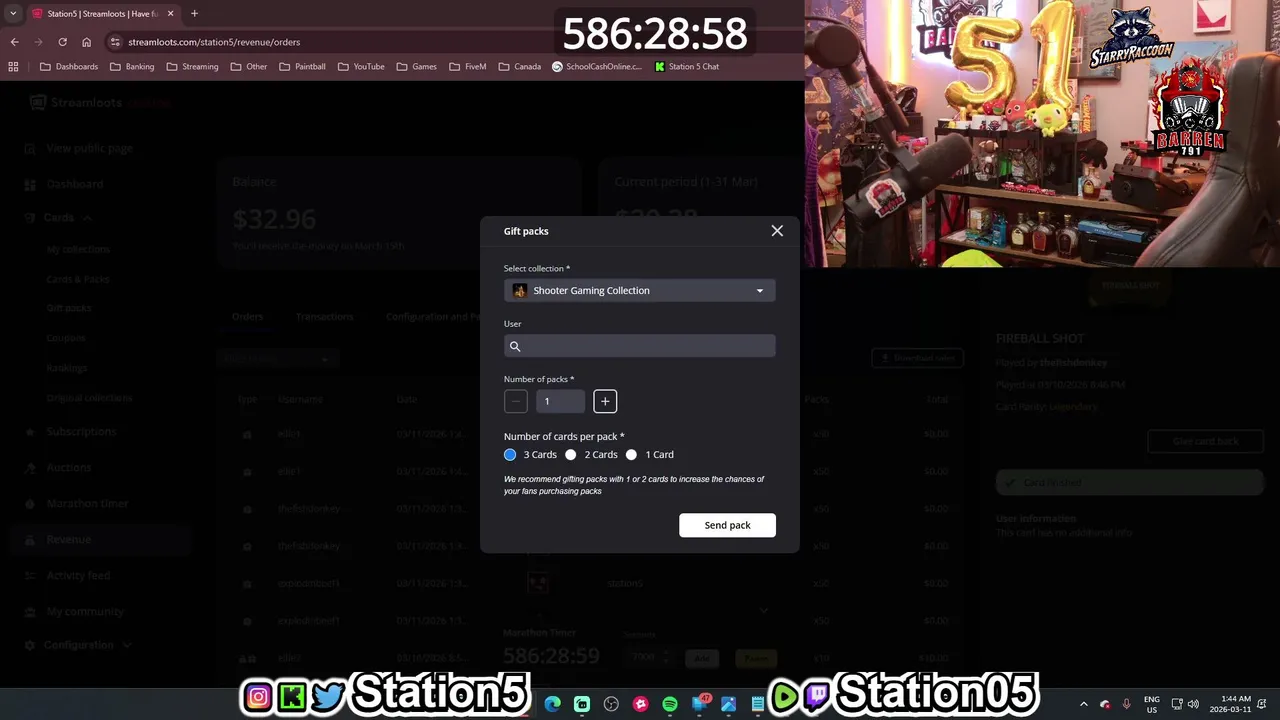1280x720 pixels.
Task: Close the Gift packs dialog
Action: tap(777, 231)
